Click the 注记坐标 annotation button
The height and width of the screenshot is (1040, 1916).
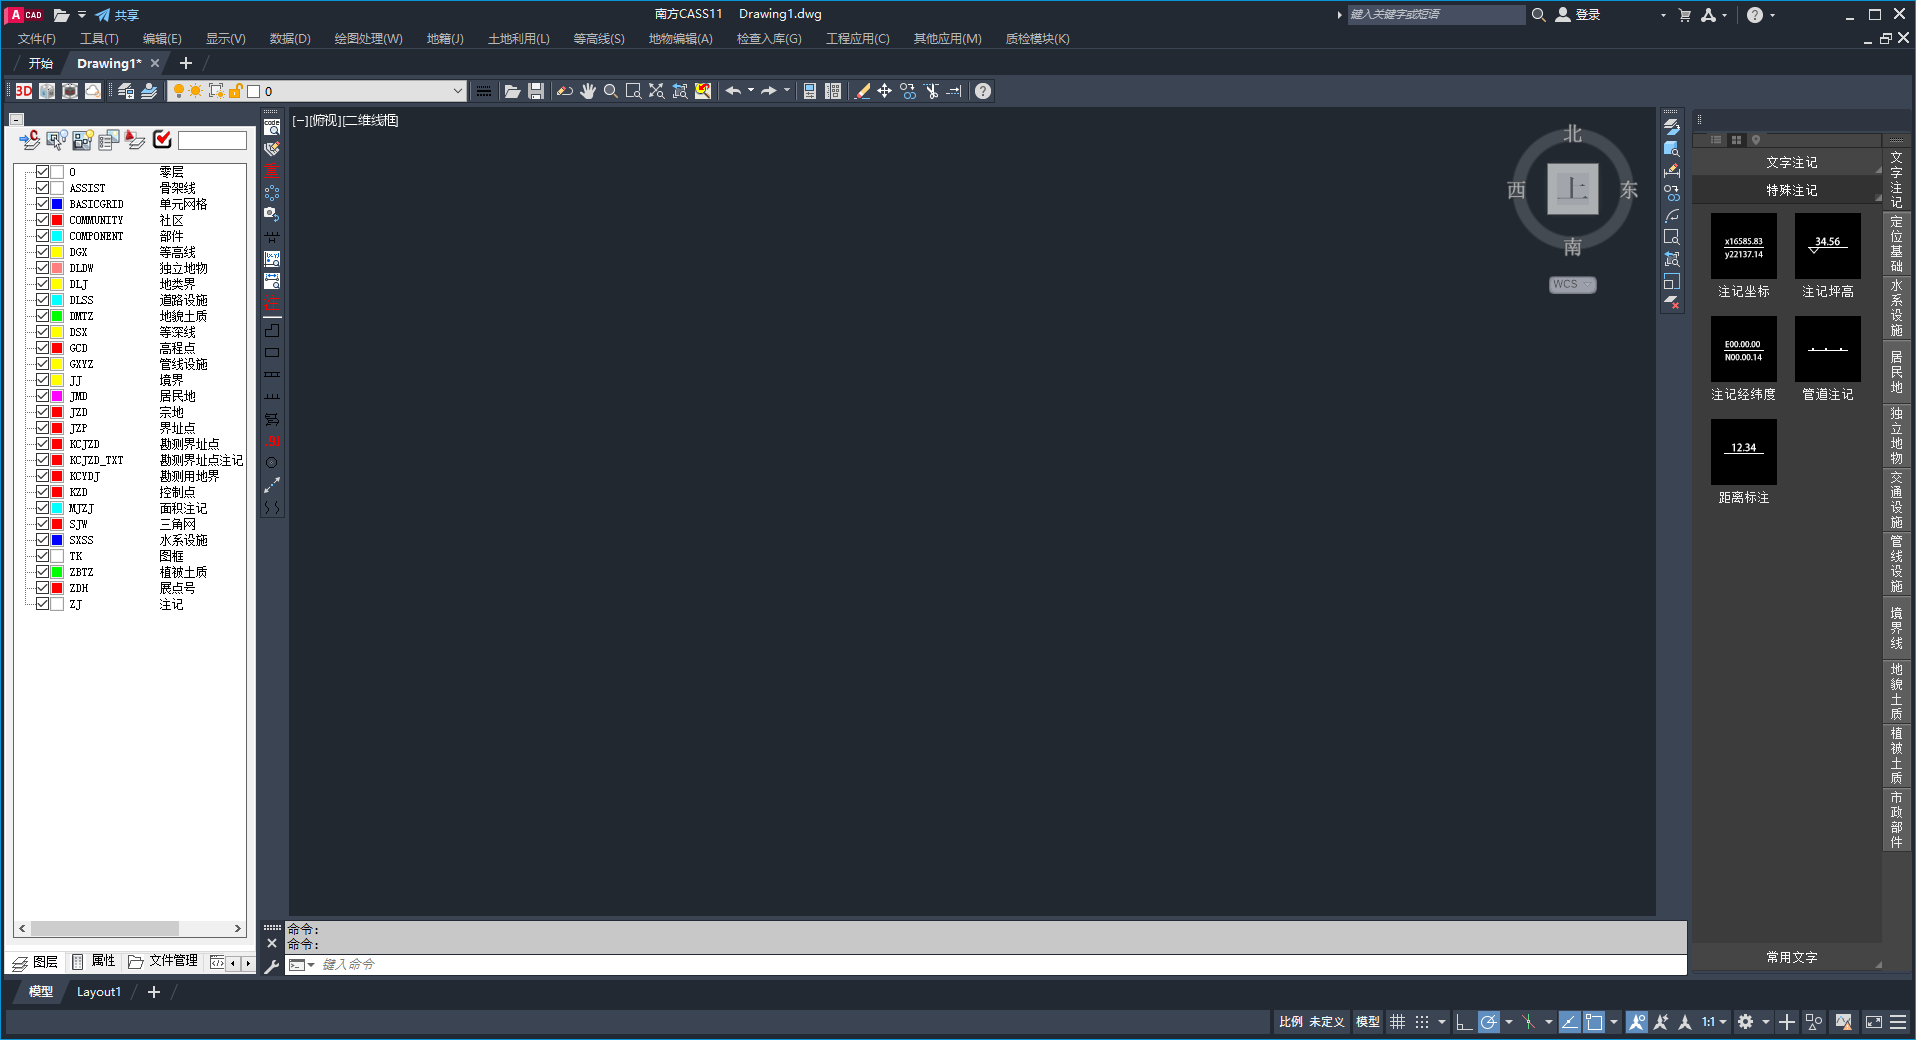(x=1743, y=255)
